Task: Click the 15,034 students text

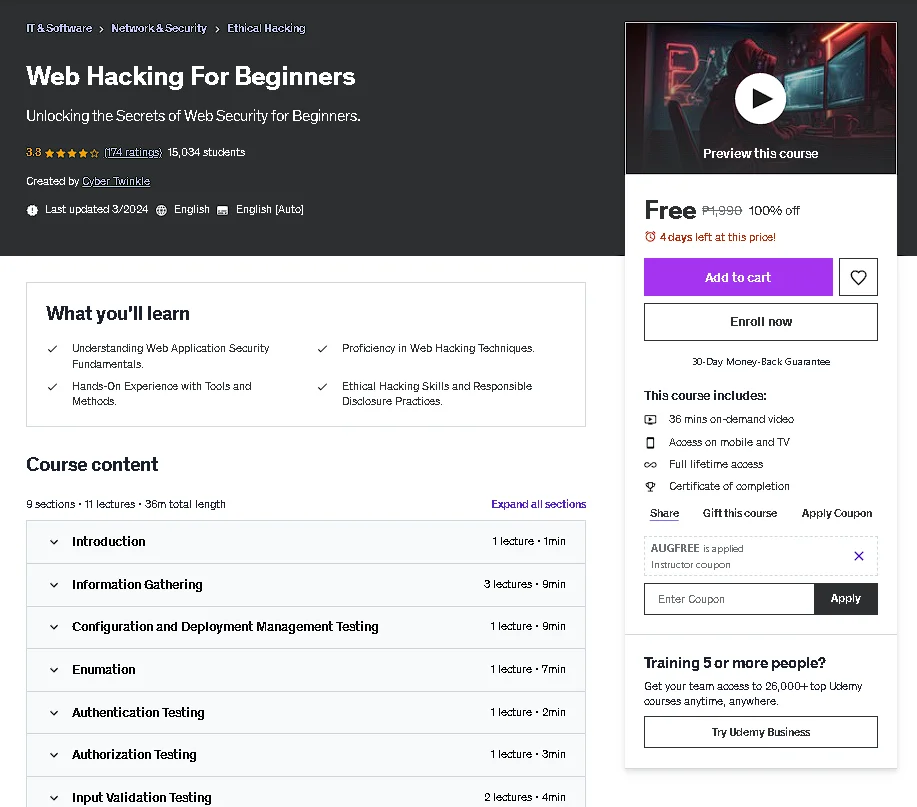Action: pyautogui.click(x=206, y=152)
